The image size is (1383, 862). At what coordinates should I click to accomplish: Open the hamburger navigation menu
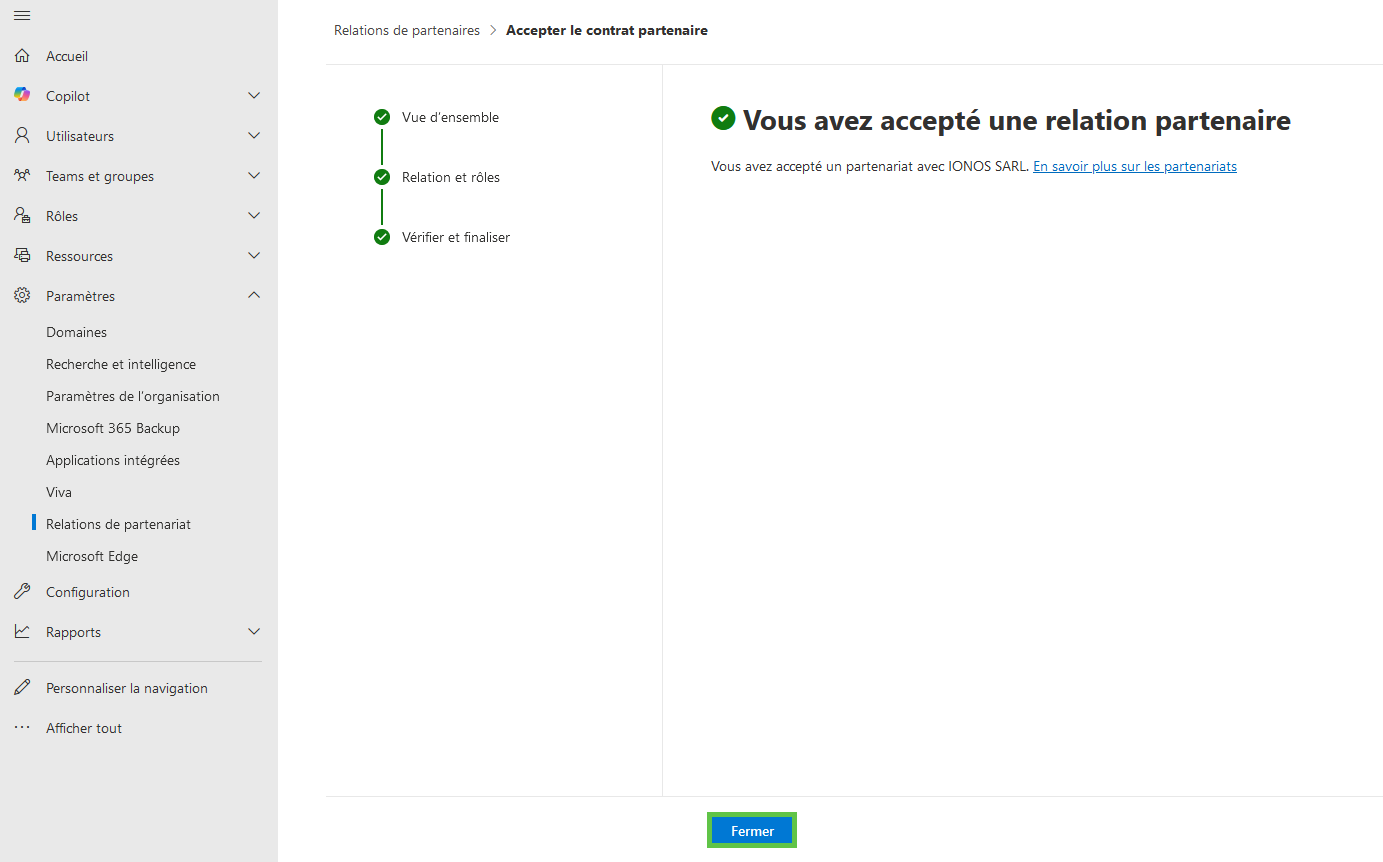(22, 15)
